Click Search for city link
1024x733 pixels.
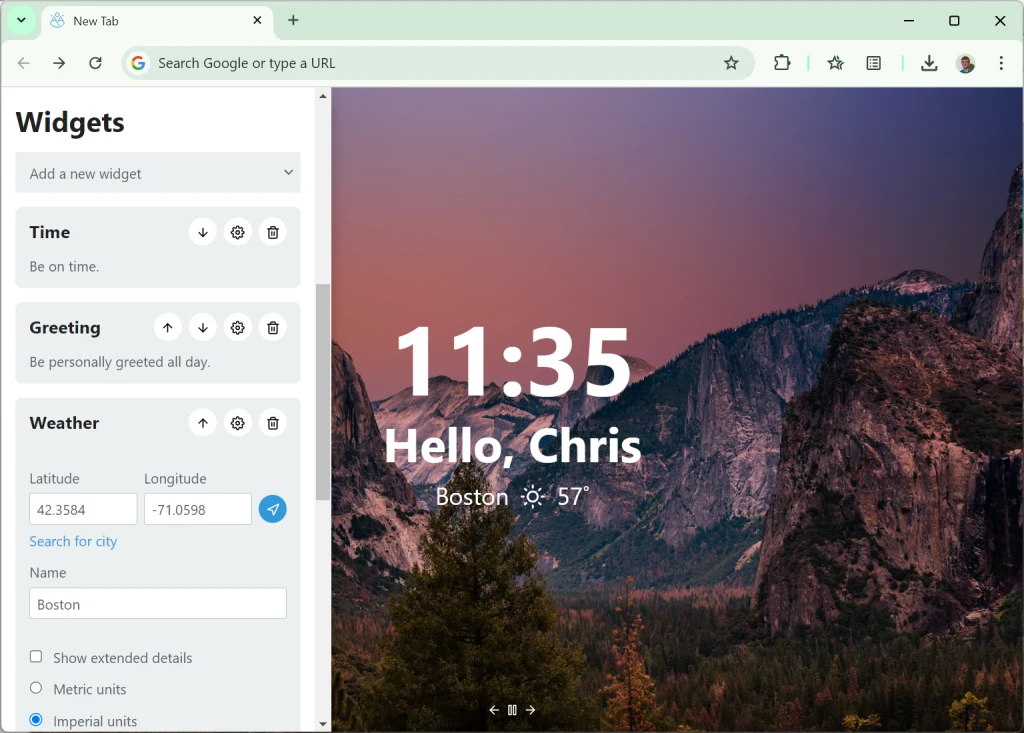click(x=73, y=541)
